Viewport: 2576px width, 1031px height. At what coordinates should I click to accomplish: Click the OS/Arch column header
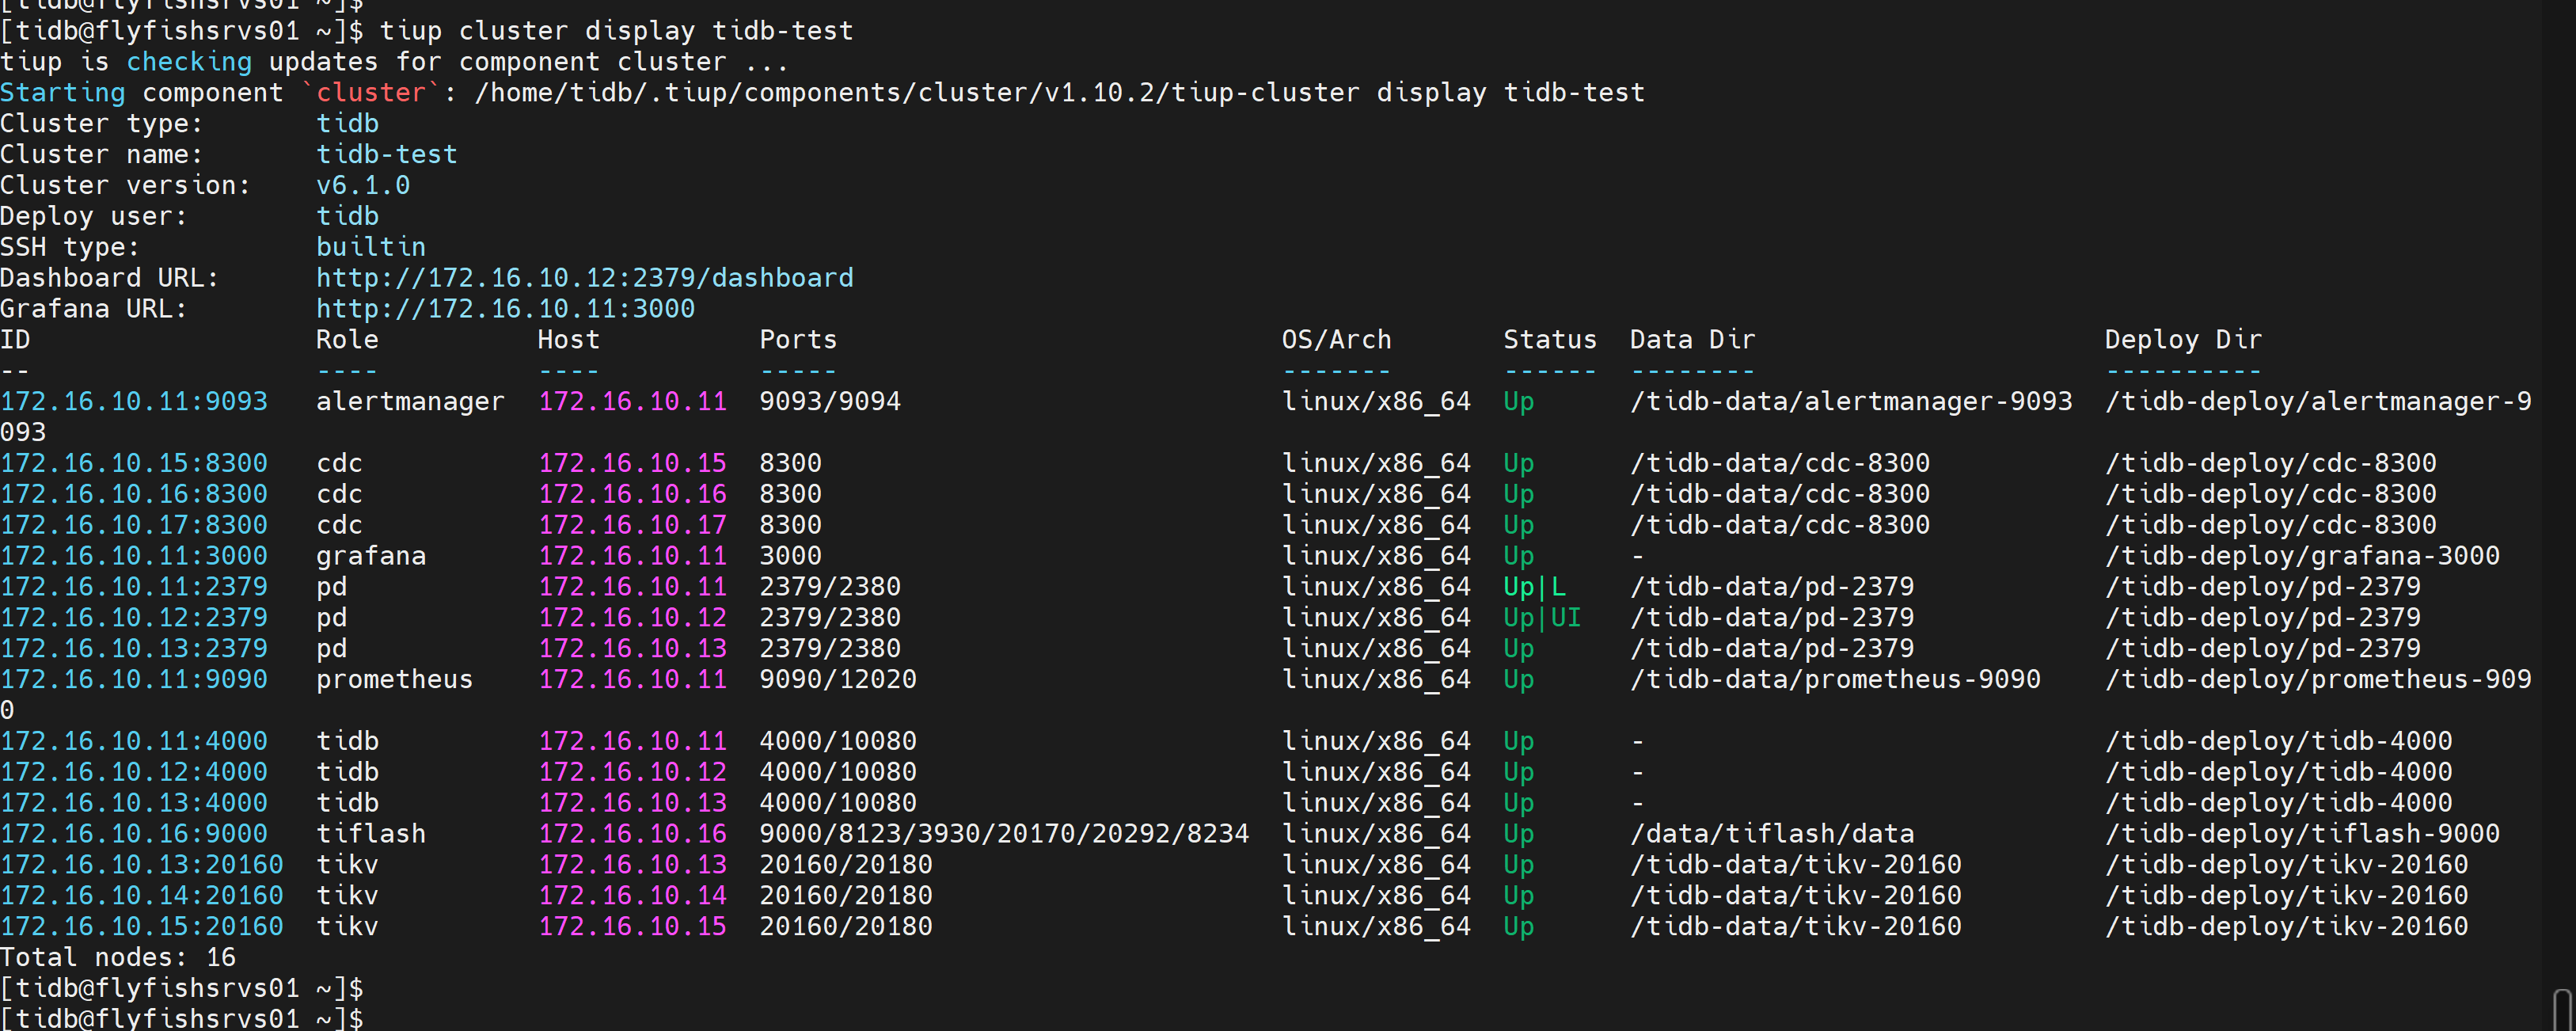1337,340
